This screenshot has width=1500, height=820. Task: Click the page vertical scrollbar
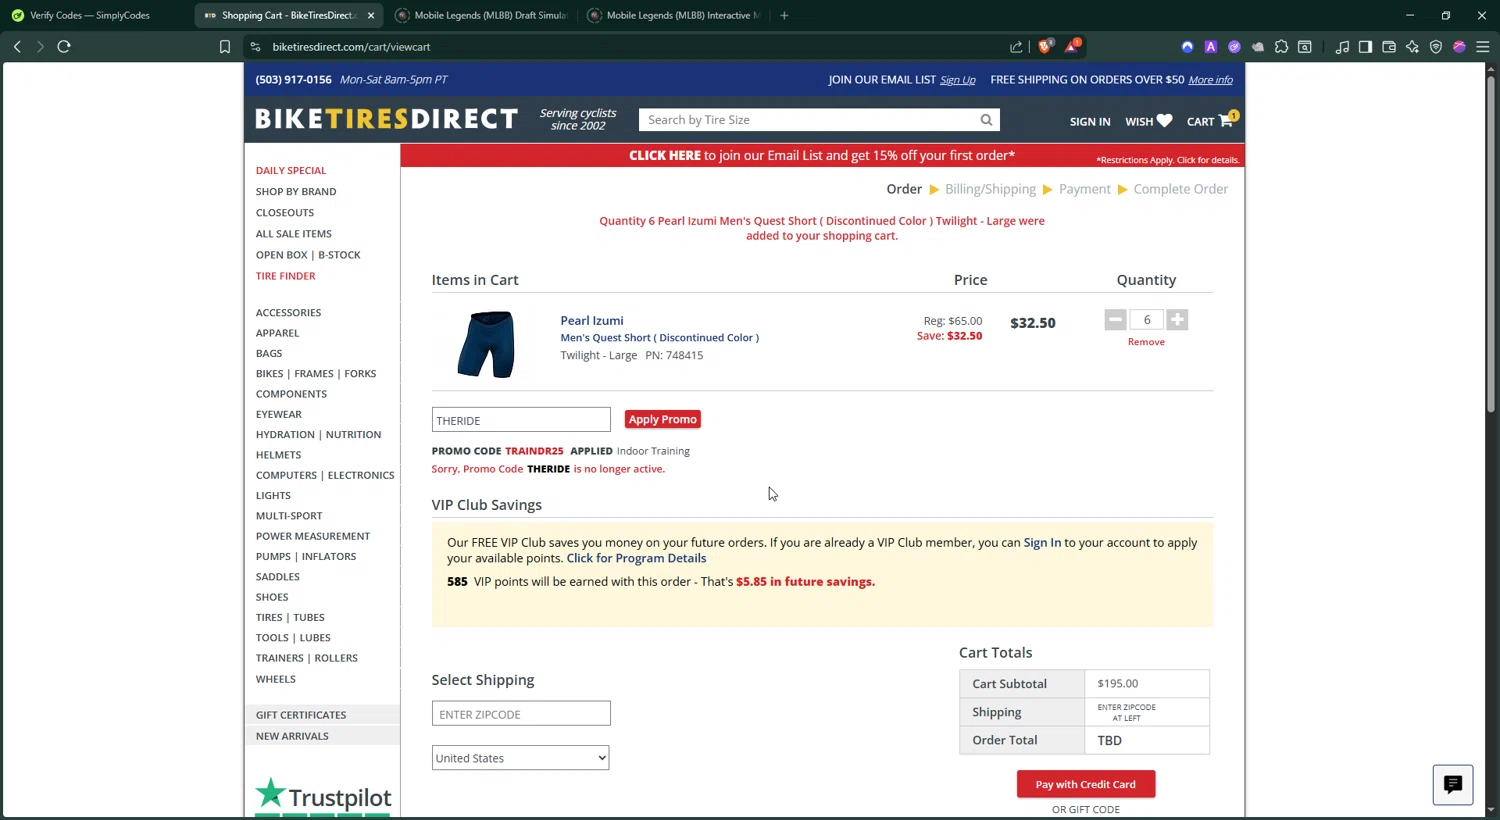[x=1490, y=245]
